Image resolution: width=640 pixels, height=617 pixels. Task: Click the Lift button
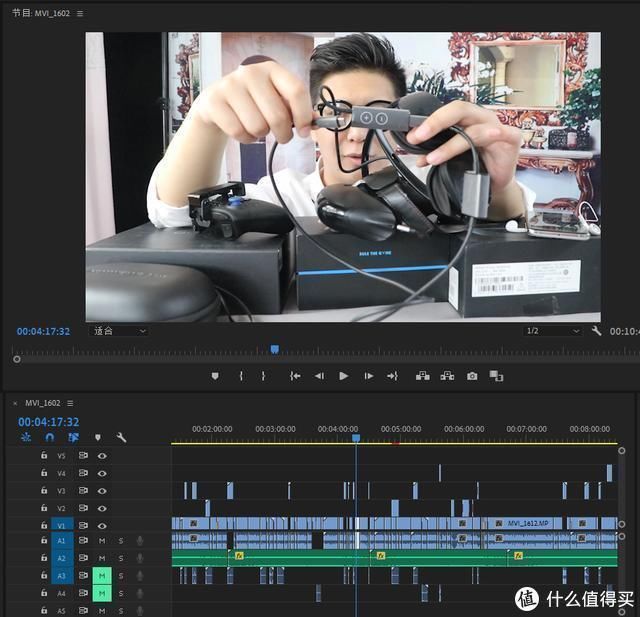pyautogui.click(x=422, y=376)
